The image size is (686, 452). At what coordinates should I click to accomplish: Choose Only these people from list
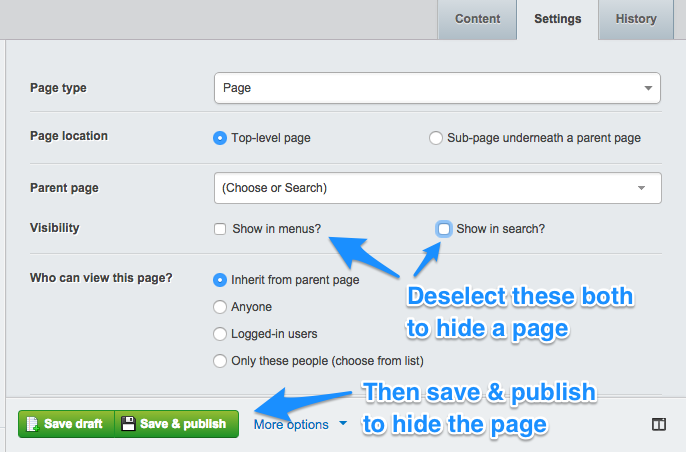220,361
